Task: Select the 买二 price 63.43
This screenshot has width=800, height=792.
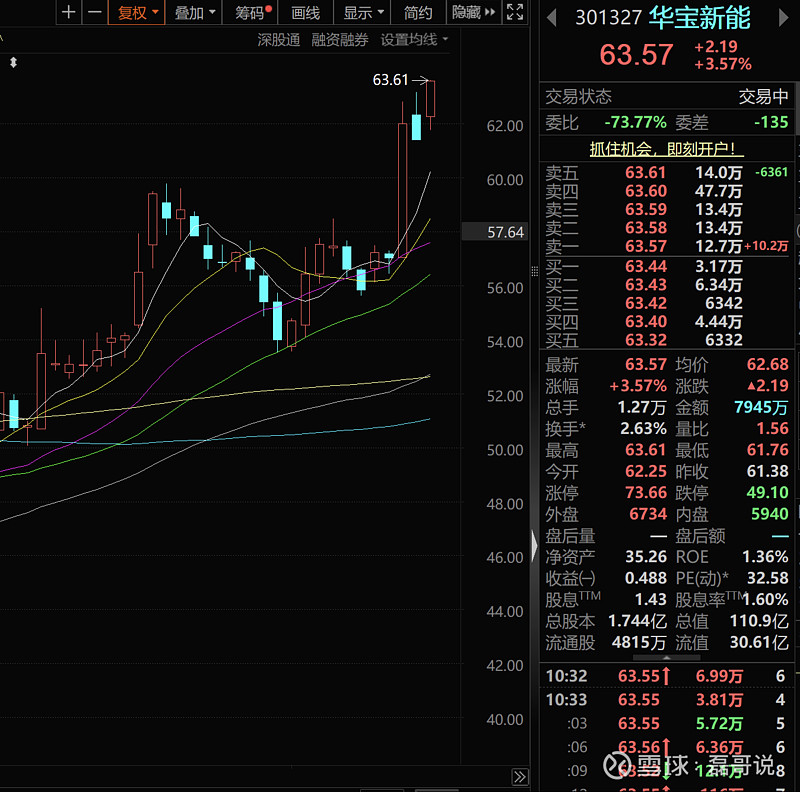Action: tap(646, 284)
